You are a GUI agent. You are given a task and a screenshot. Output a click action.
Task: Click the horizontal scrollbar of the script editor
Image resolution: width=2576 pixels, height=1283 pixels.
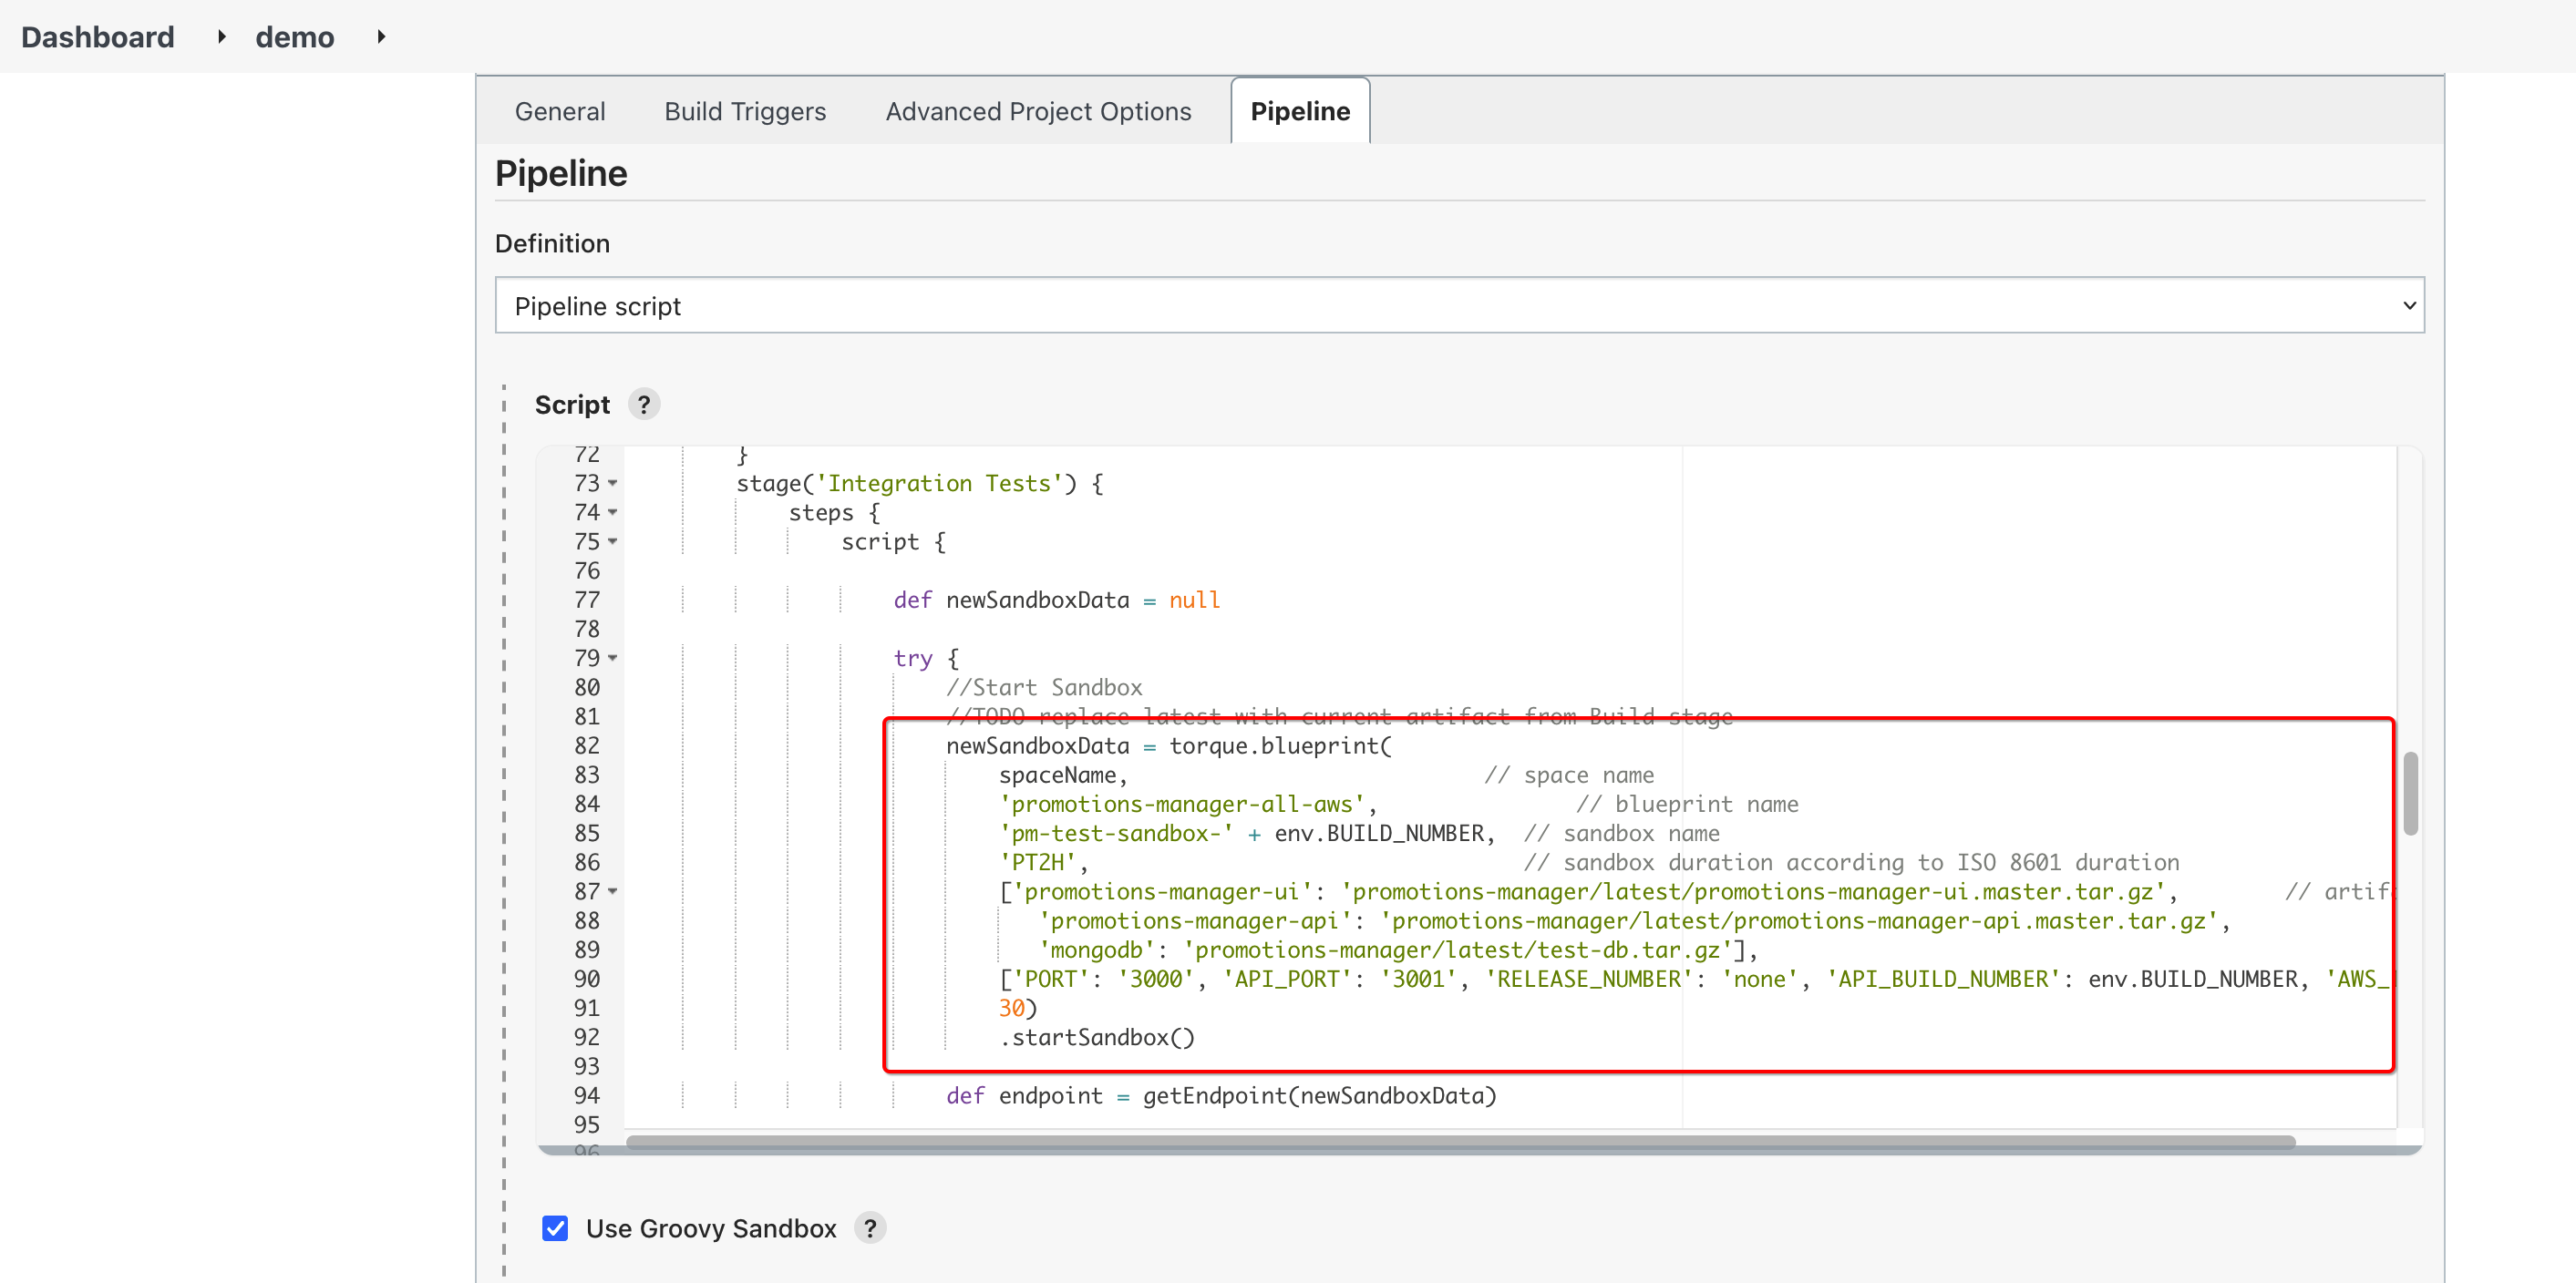click(x=1460, y=1142)
